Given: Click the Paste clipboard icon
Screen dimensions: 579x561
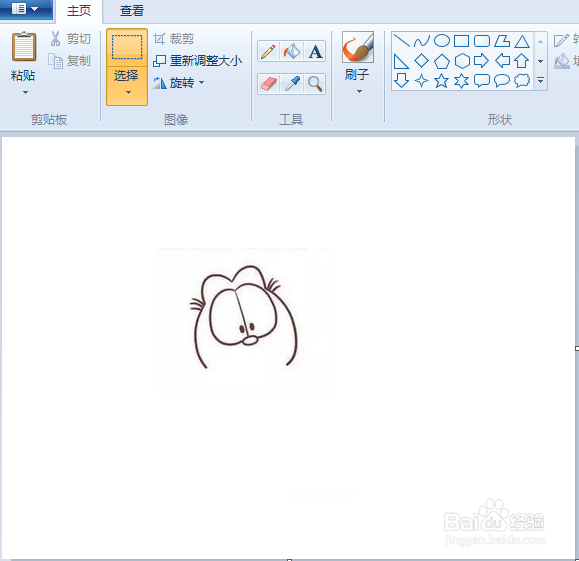Looking at the screenshot, I should (x=24, y=47).
